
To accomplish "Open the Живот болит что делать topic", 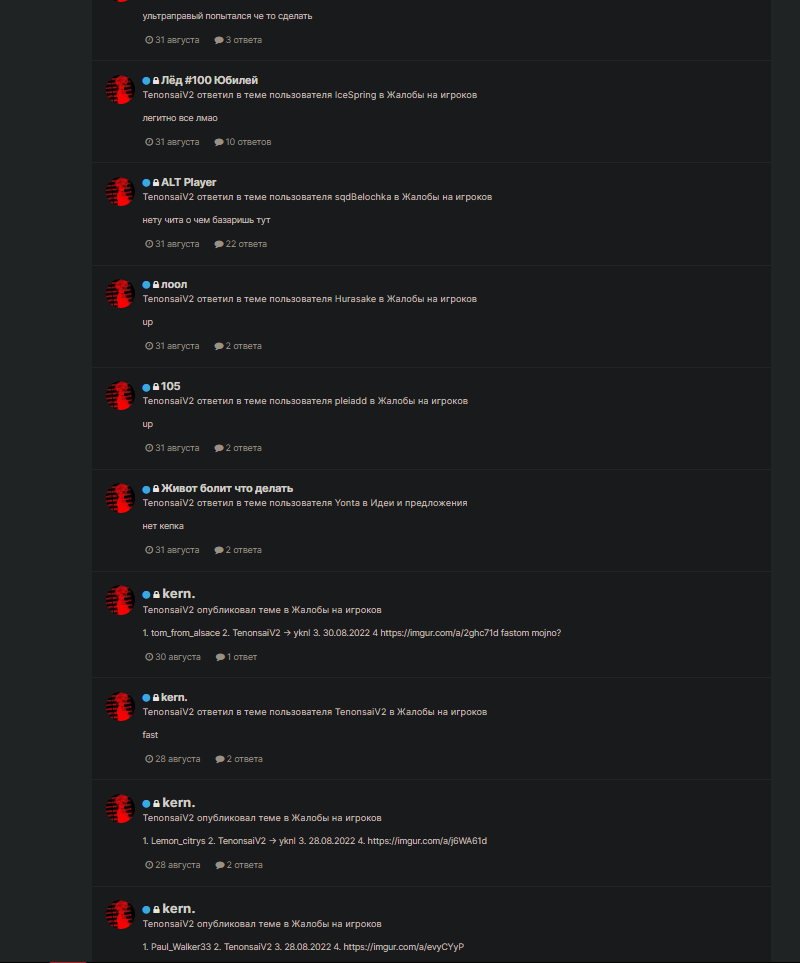I will [227, 488].
